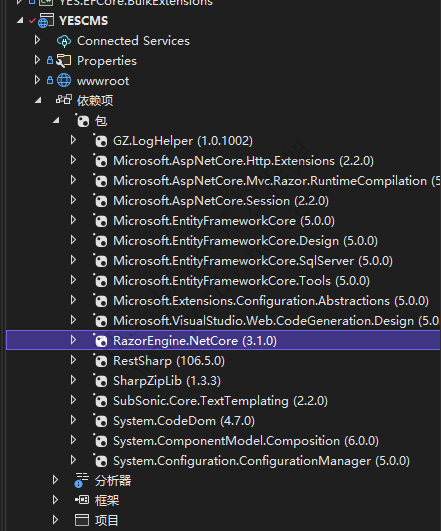Click the Microsoft.AspNetCore.Session package icon

pos(101,200)
